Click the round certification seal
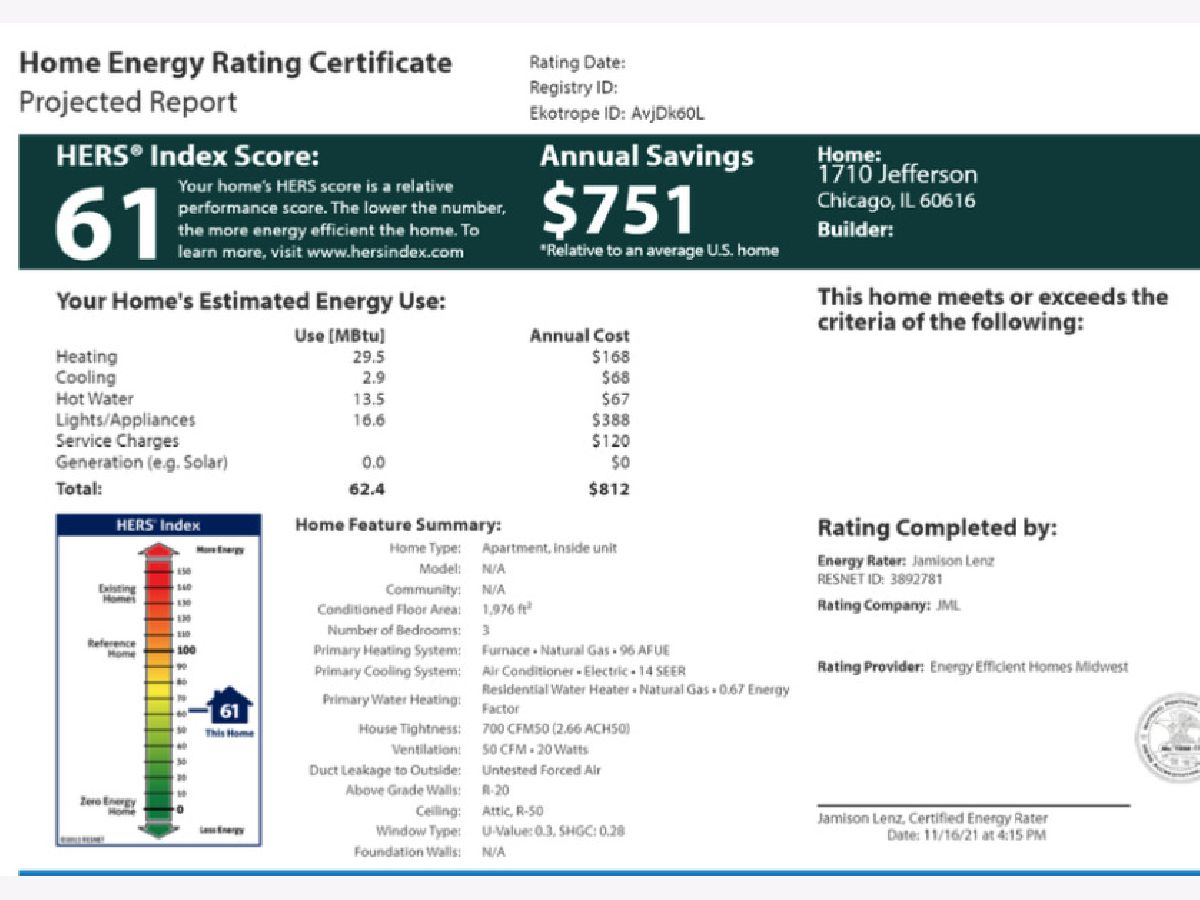 point(1168,741)
